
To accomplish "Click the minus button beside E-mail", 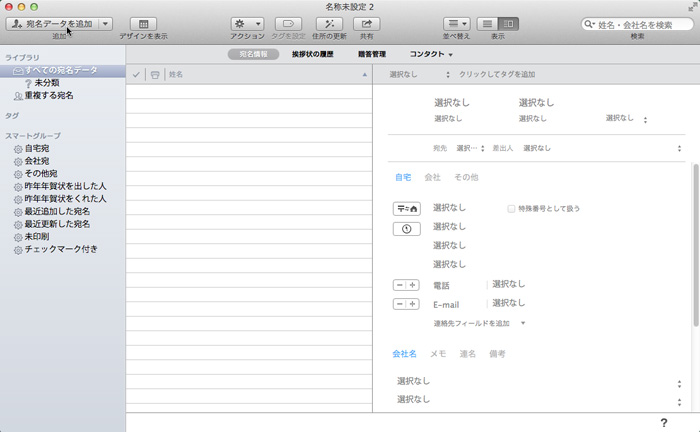I will (400, 304).
